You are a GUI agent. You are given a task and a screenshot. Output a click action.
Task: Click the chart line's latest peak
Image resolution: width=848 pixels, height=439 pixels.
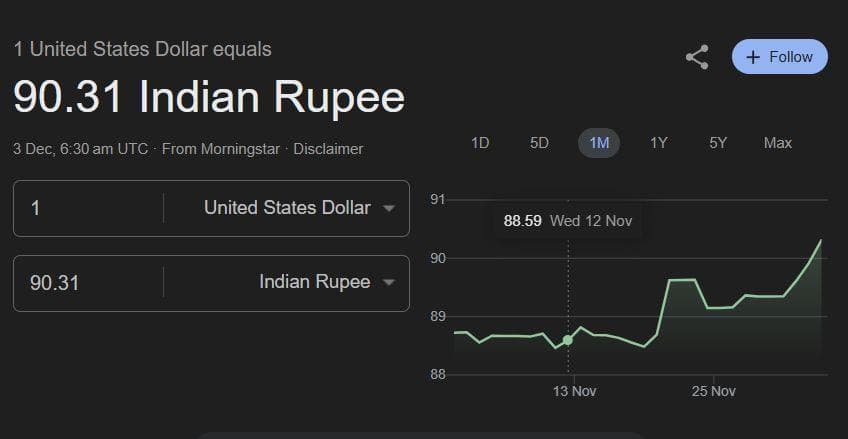coord(821,240)
